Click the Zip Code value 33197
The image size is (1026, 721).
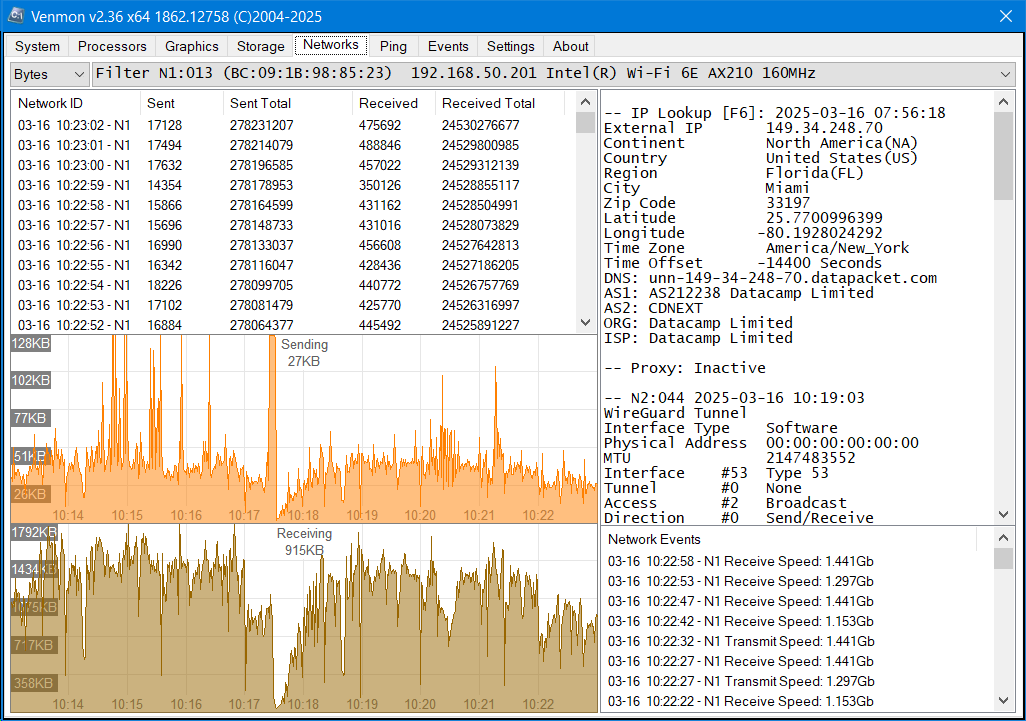point(788,203)
